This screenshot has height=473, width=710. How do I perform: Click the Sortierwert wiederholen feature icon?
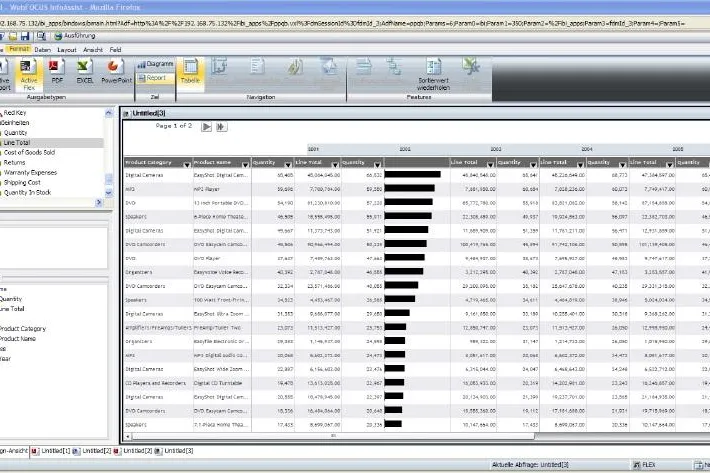click(433, 75)
